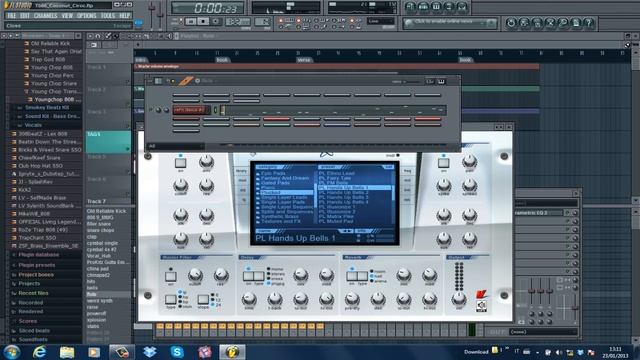The width and height of the screenshot is (640, 360).
Task: Select the Old Reliable Kick pattern in playlist list
Action: (106, 211)
